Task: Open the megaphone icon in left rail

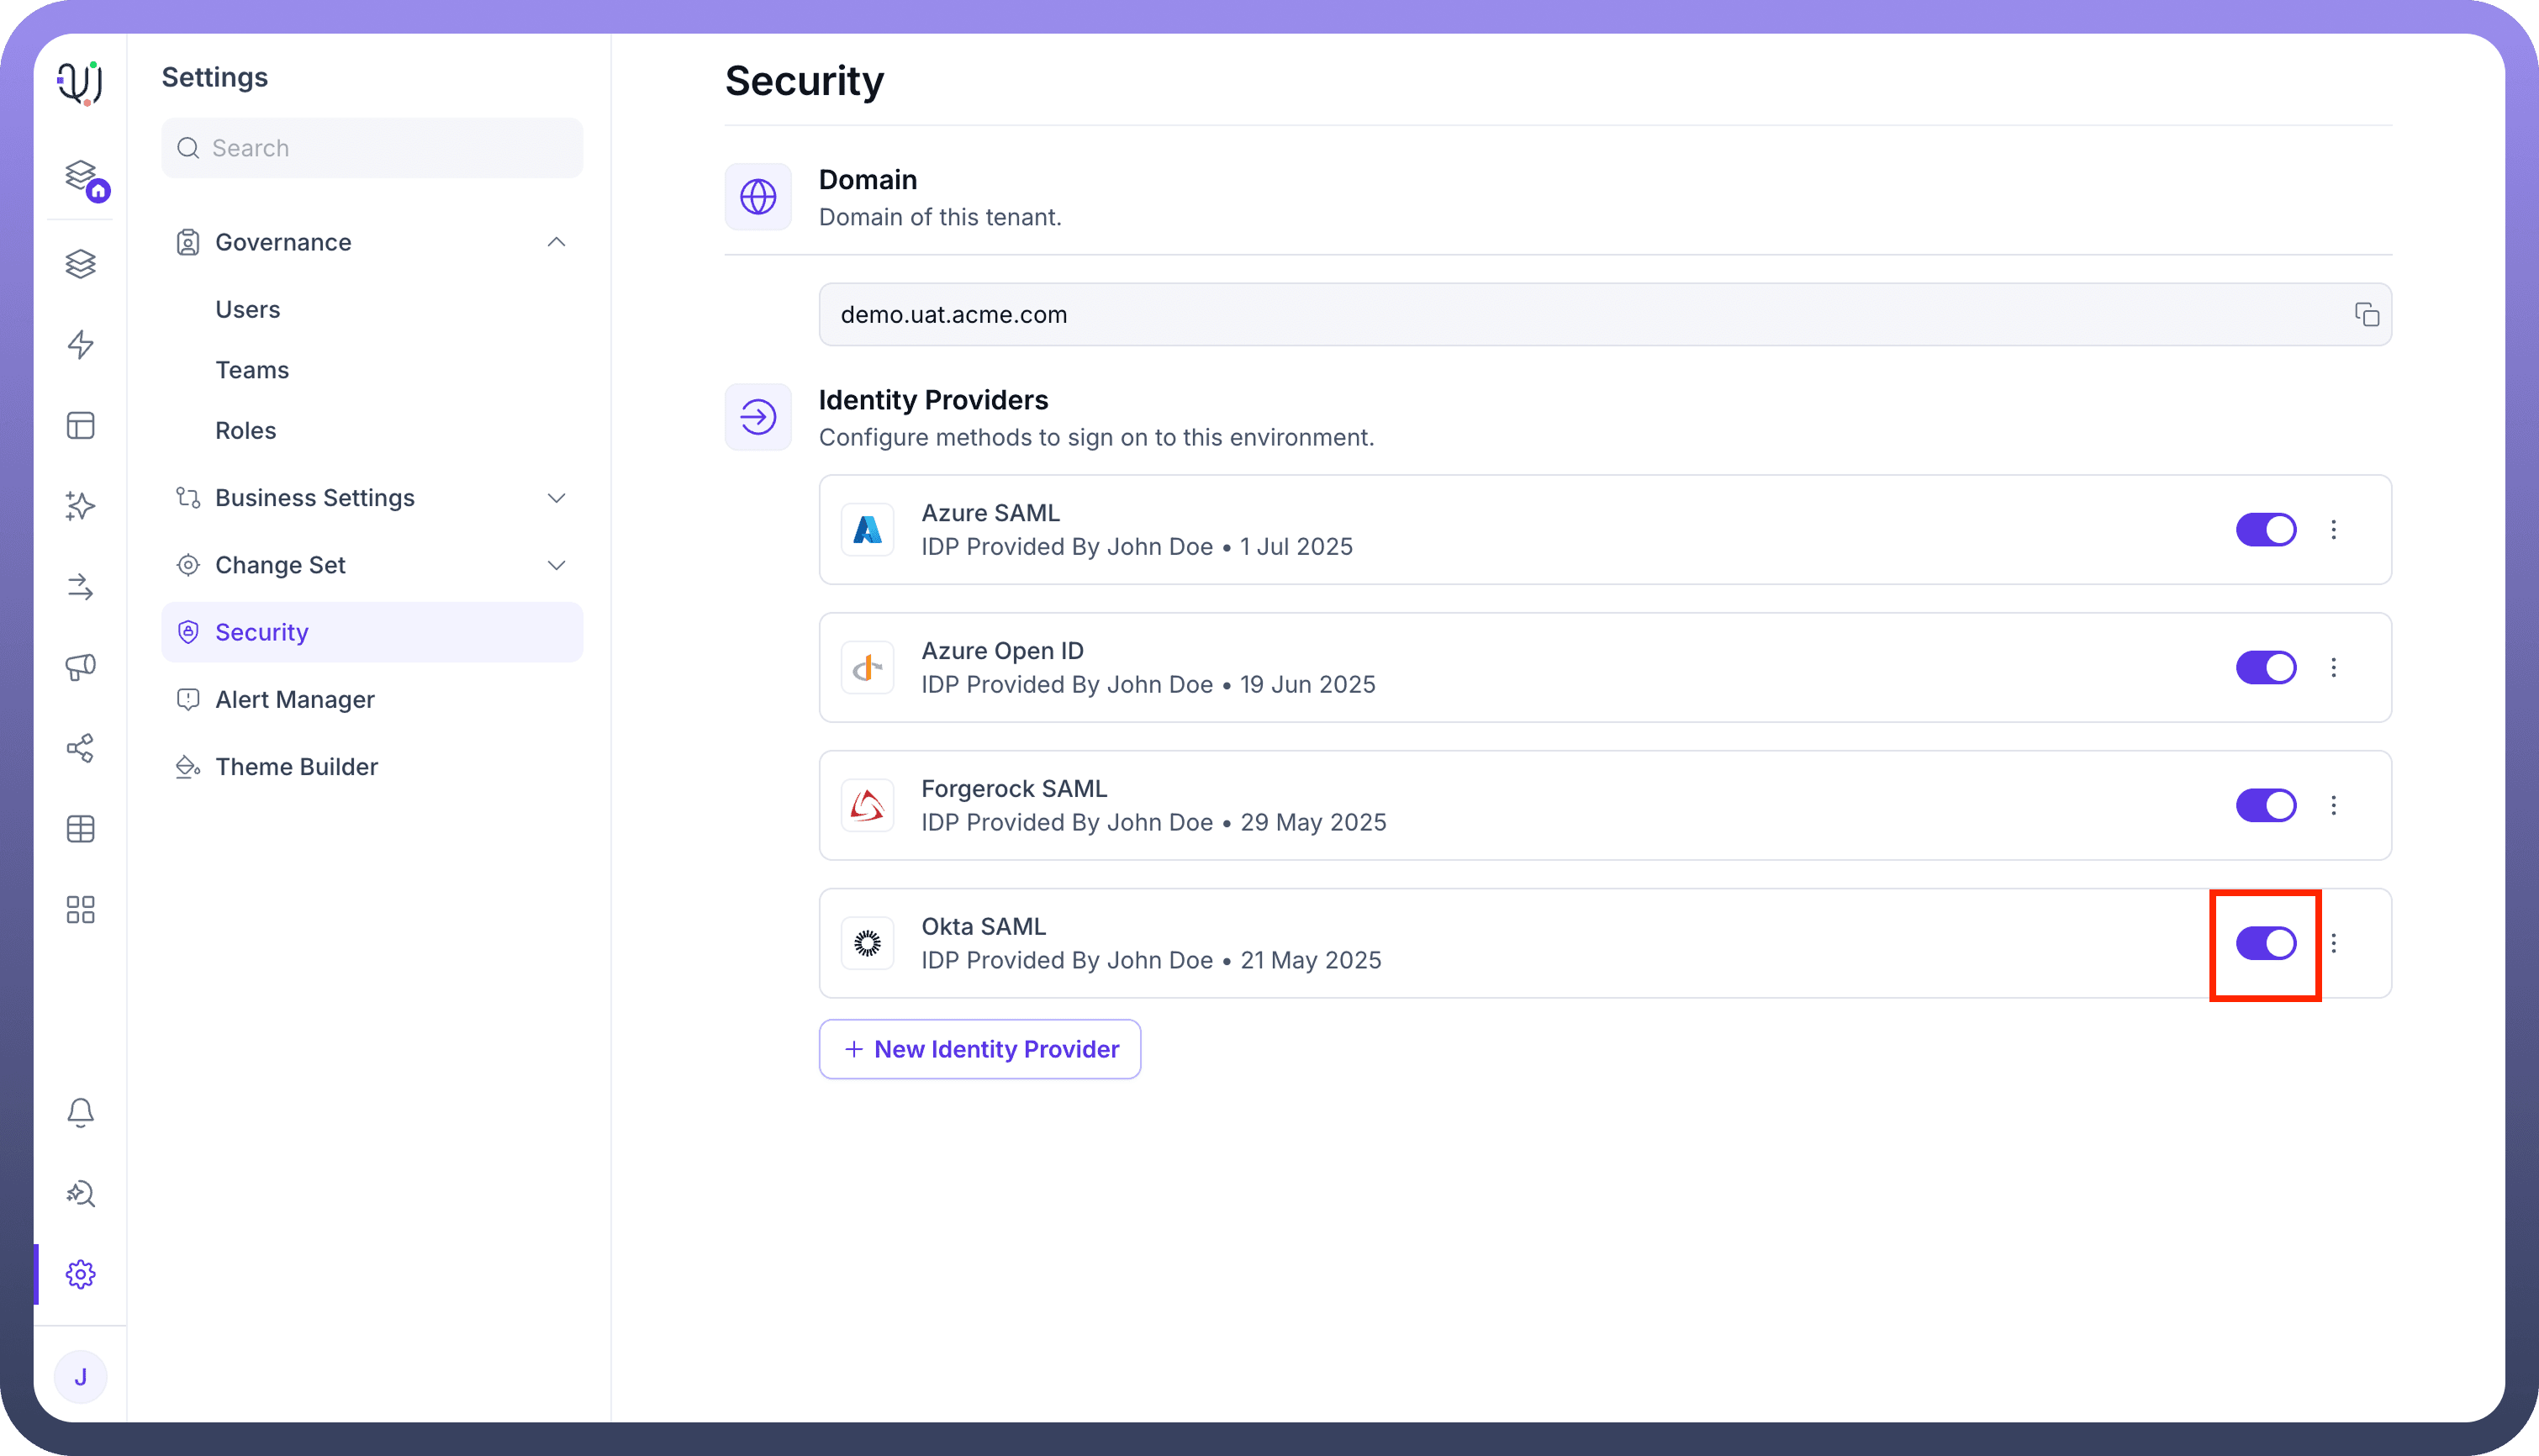Action: 80,667
